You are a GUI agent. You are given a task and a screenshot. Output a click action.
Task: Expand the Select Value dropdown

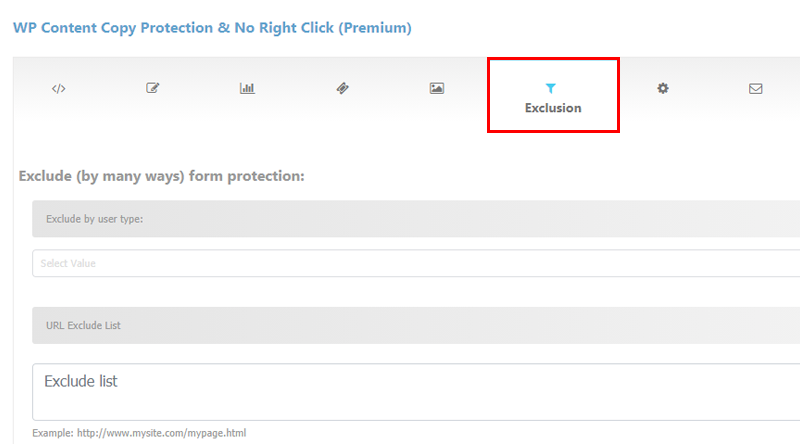pos(416,263)
